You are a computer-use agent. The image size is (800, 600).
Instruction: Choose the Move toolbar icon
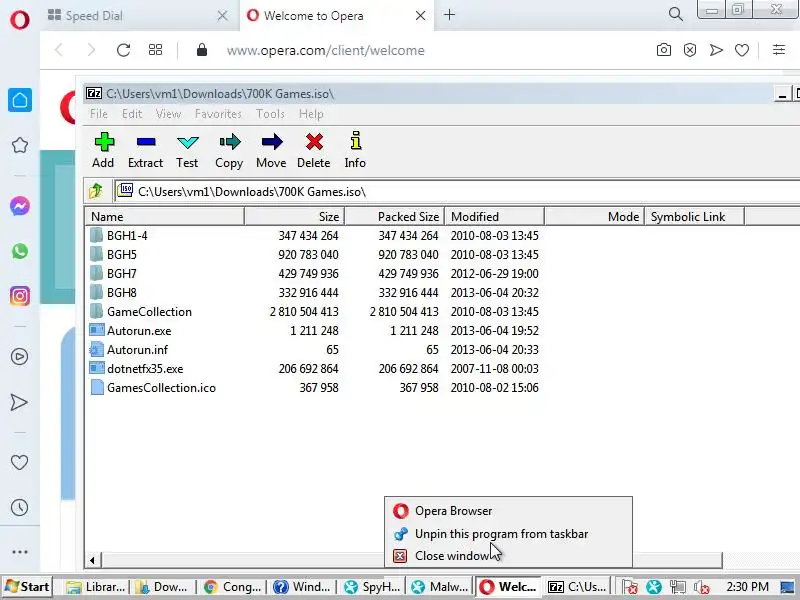point(271,150)
